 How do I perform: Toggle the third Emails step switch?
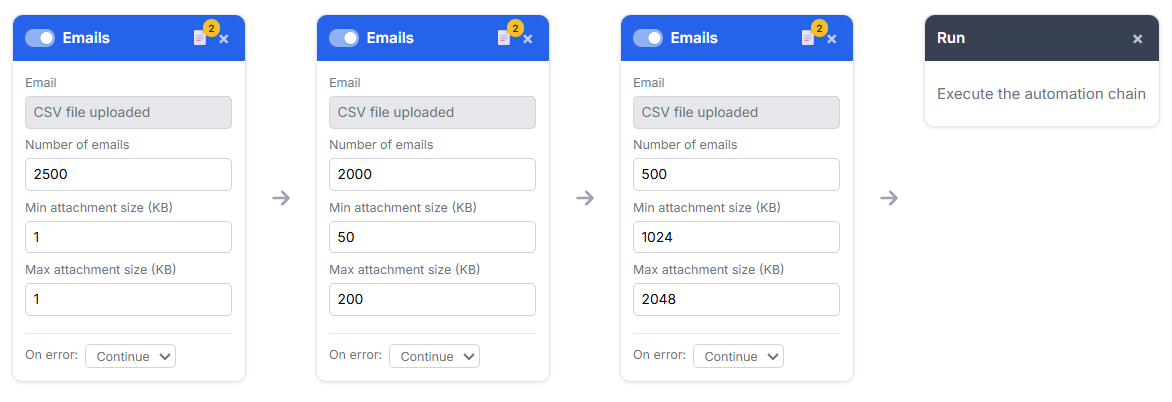(648, 38)
